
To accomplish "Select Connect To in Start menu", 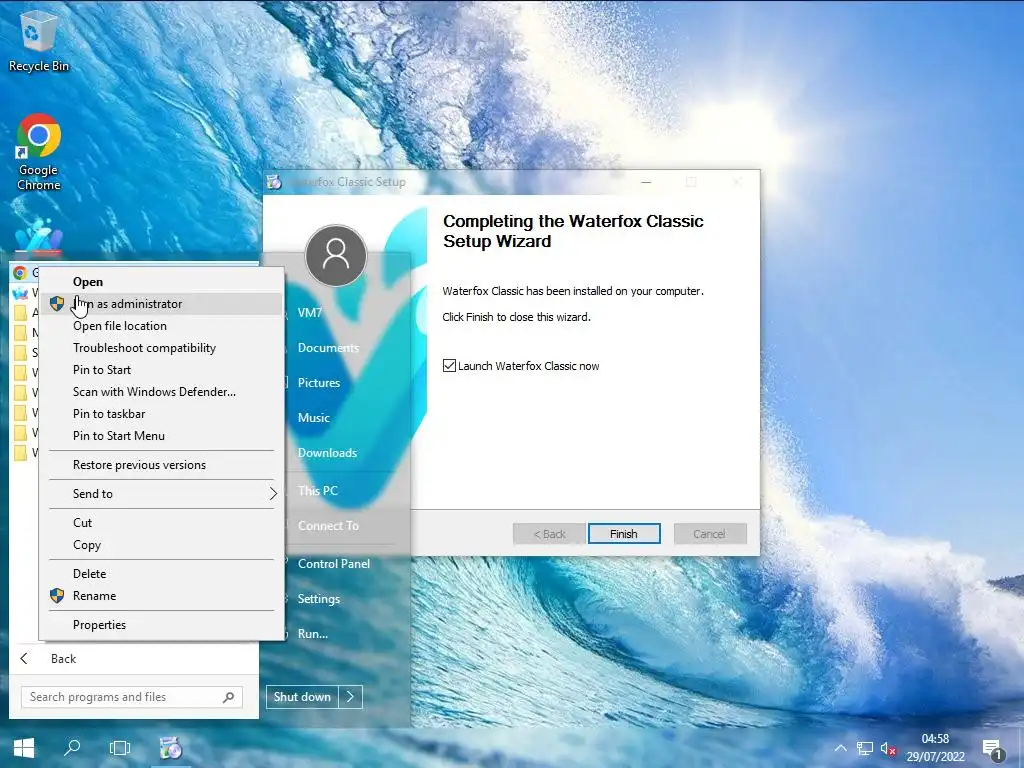I will [x=328, y=526].
